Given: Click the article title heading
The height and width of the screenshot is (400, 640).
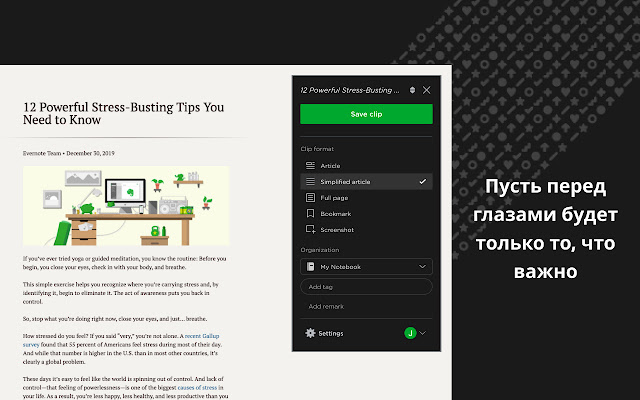Looking at the screenshot, I should pos(123,113).
